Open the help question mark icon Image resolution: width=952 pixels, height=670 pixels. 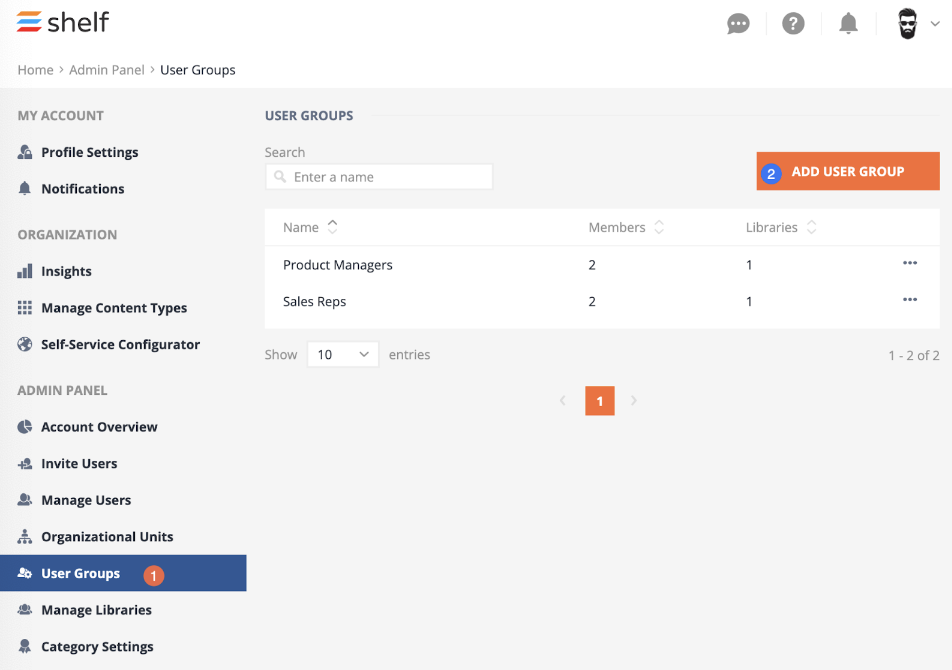[793, 24]
